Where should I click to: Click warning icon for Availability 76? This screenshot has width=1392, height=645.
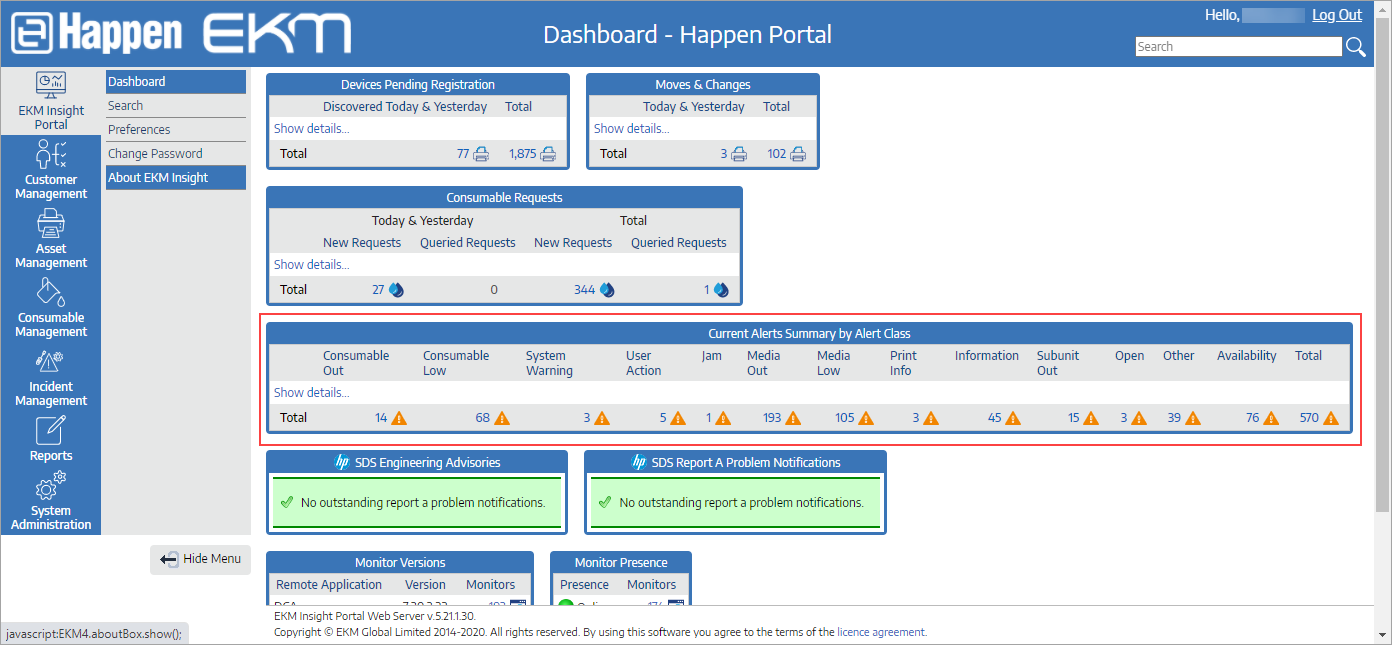tap(1271, 418)
